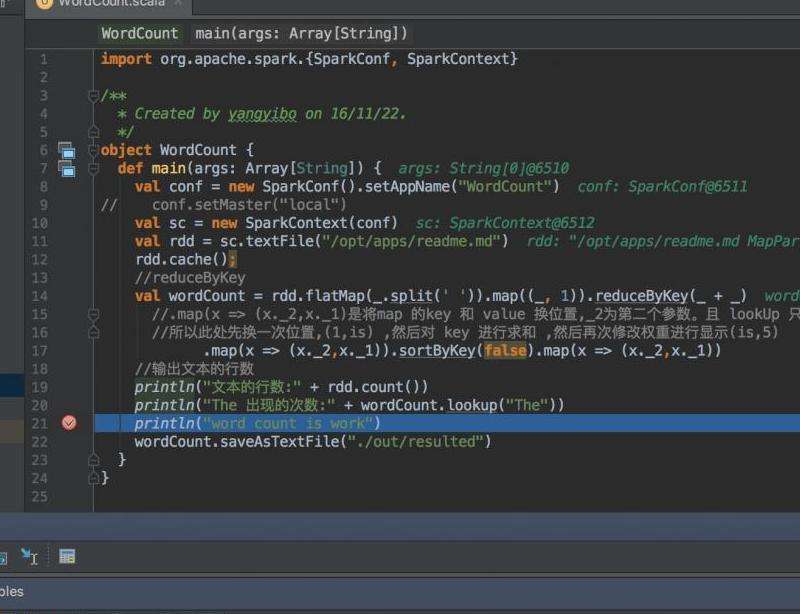This screenshot has width=800, height=614.
Task: Click the underlined author name yangyibo
Action: point(262,114)
